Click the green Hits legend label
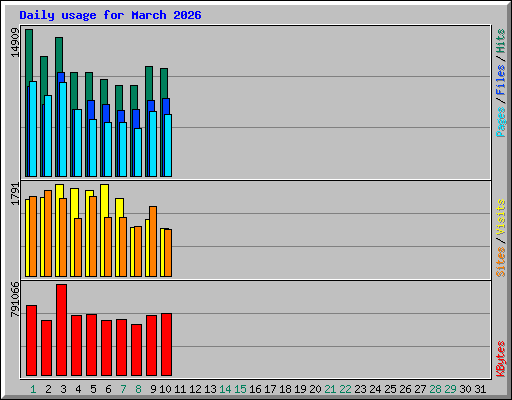 pyautogui.click(x=501, y=41)
